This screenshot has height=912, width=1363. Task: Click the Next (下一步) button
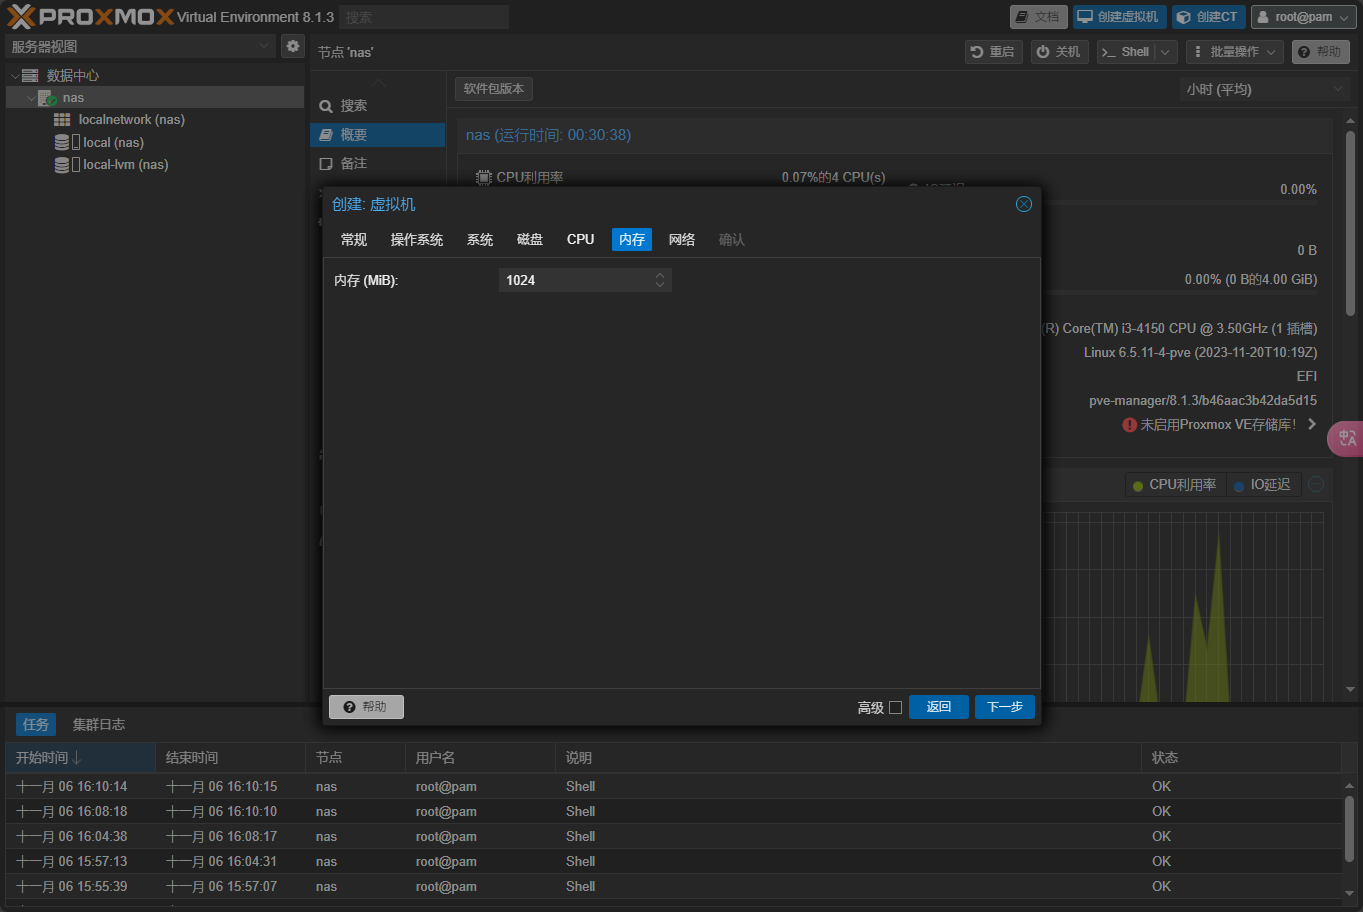1004,707
